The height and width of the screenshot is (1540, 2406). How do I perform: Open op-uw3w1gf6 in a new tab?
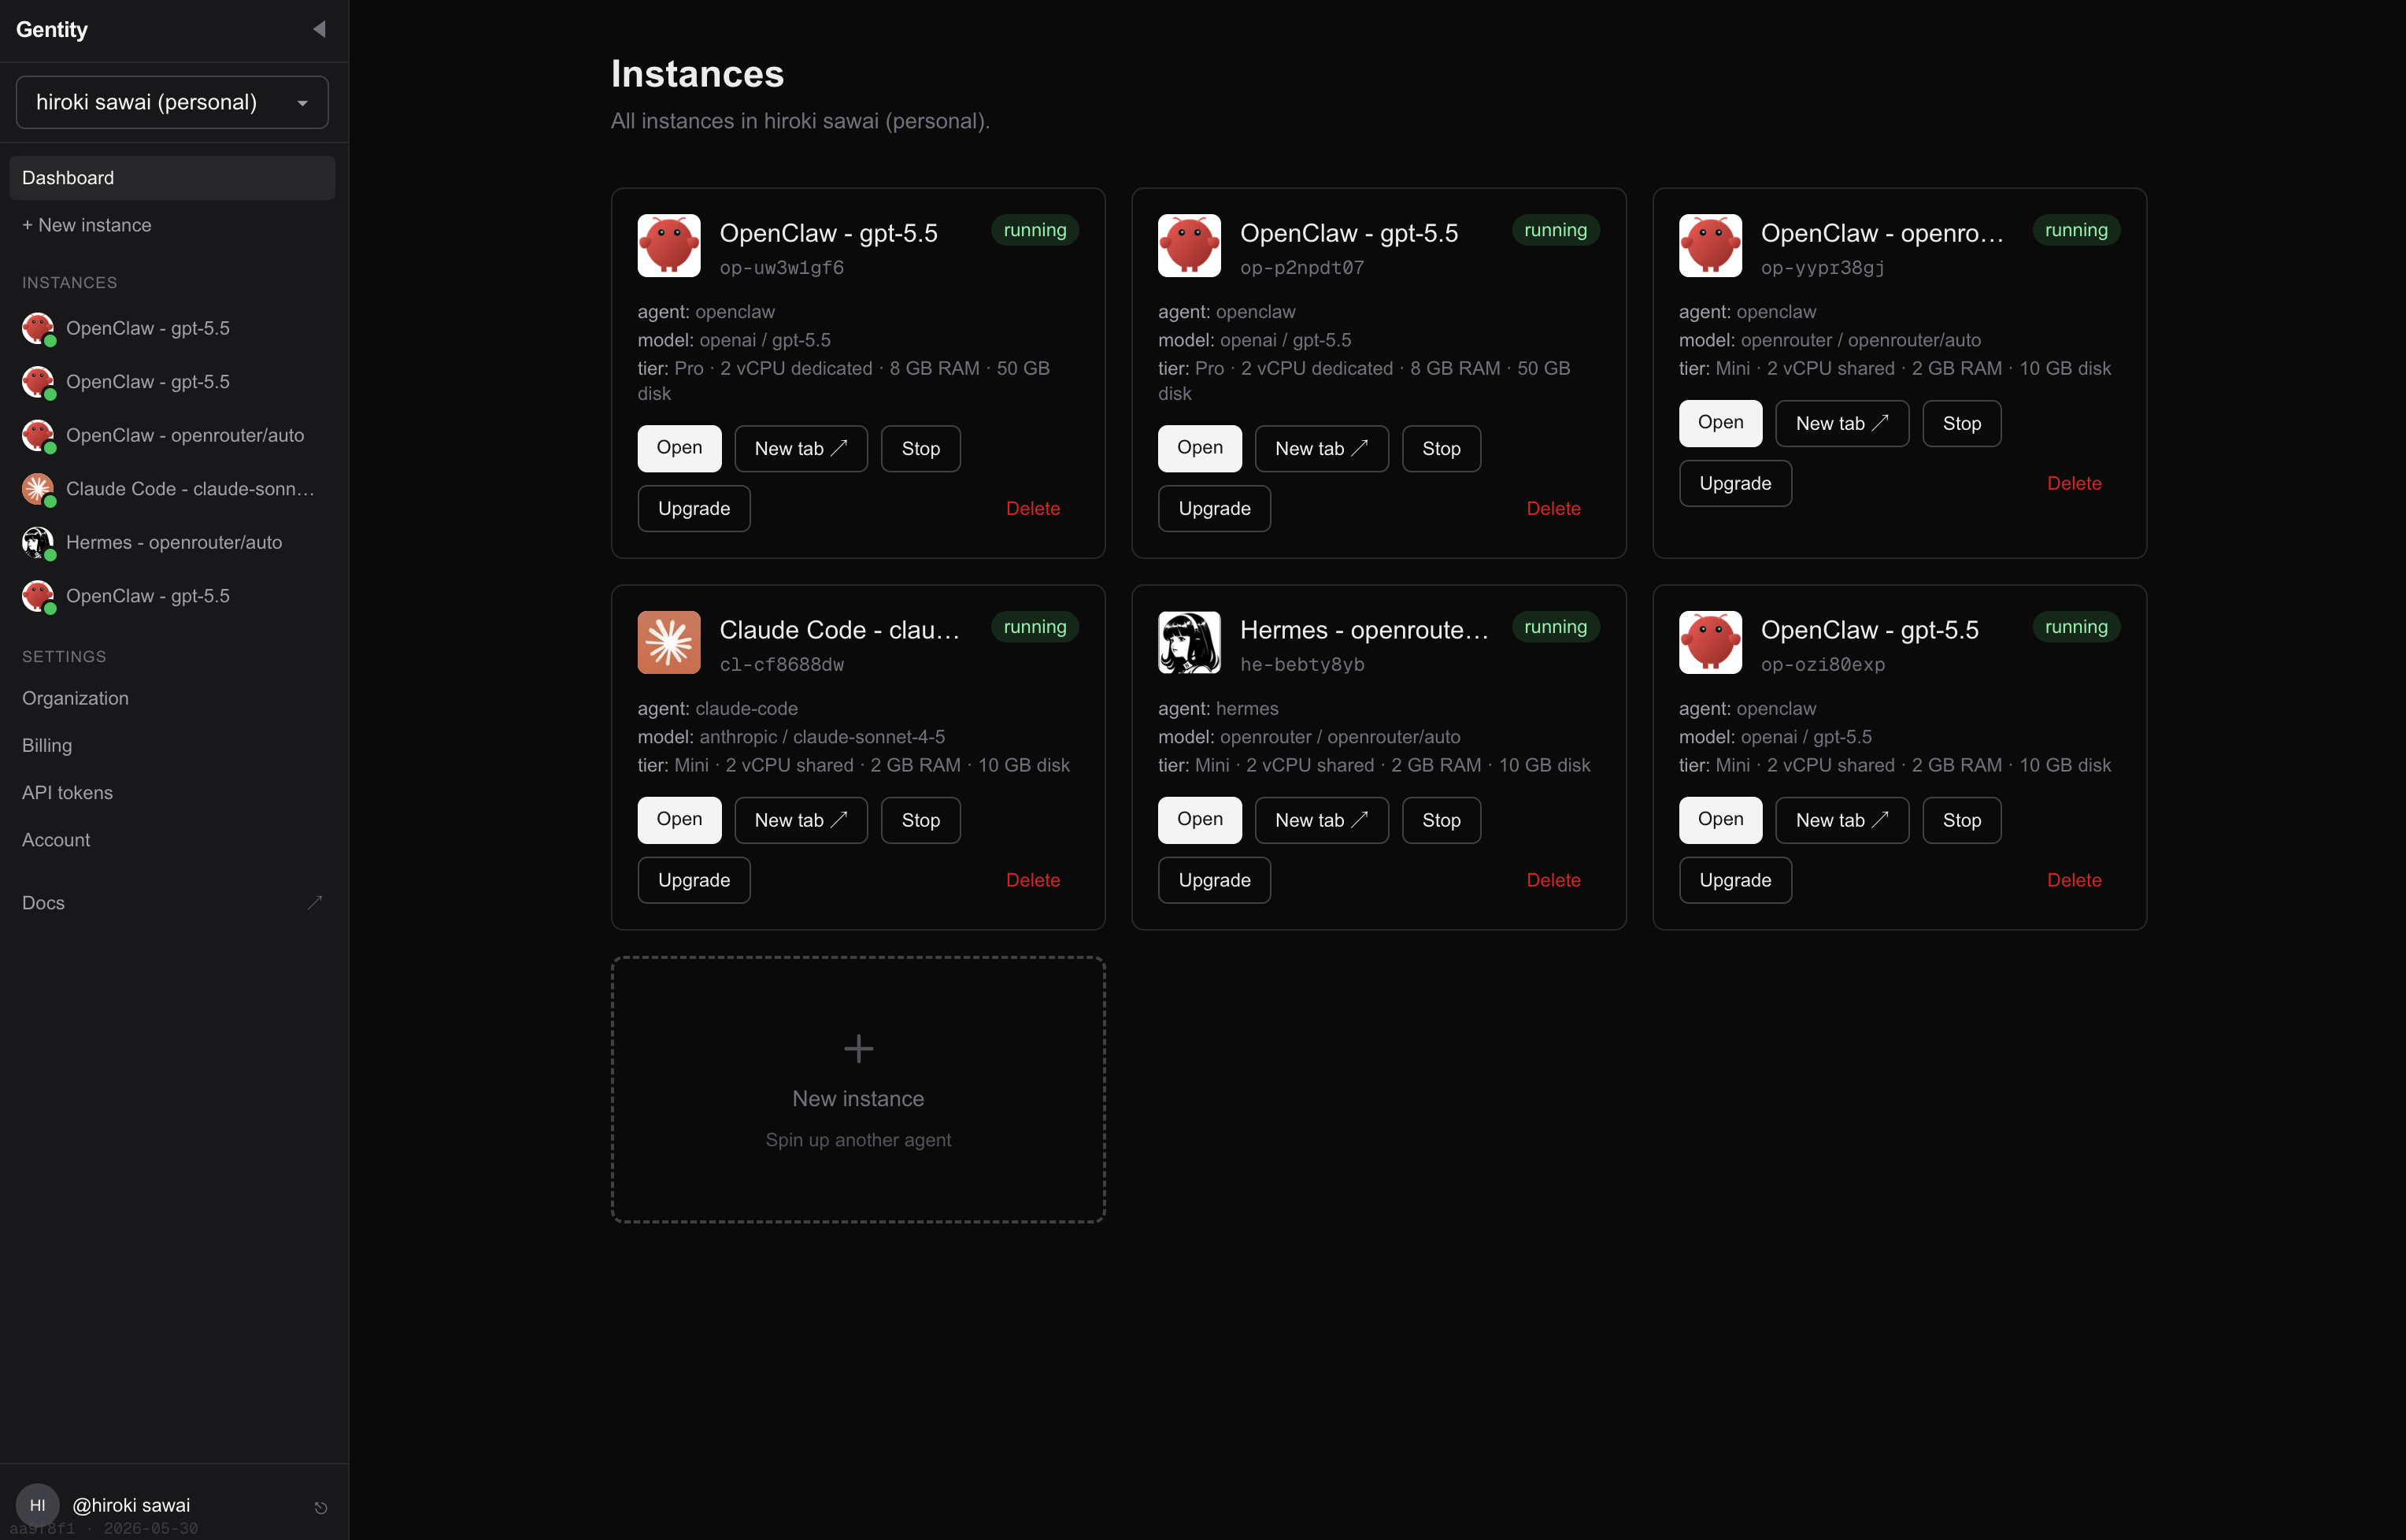(x=801, y=448)
